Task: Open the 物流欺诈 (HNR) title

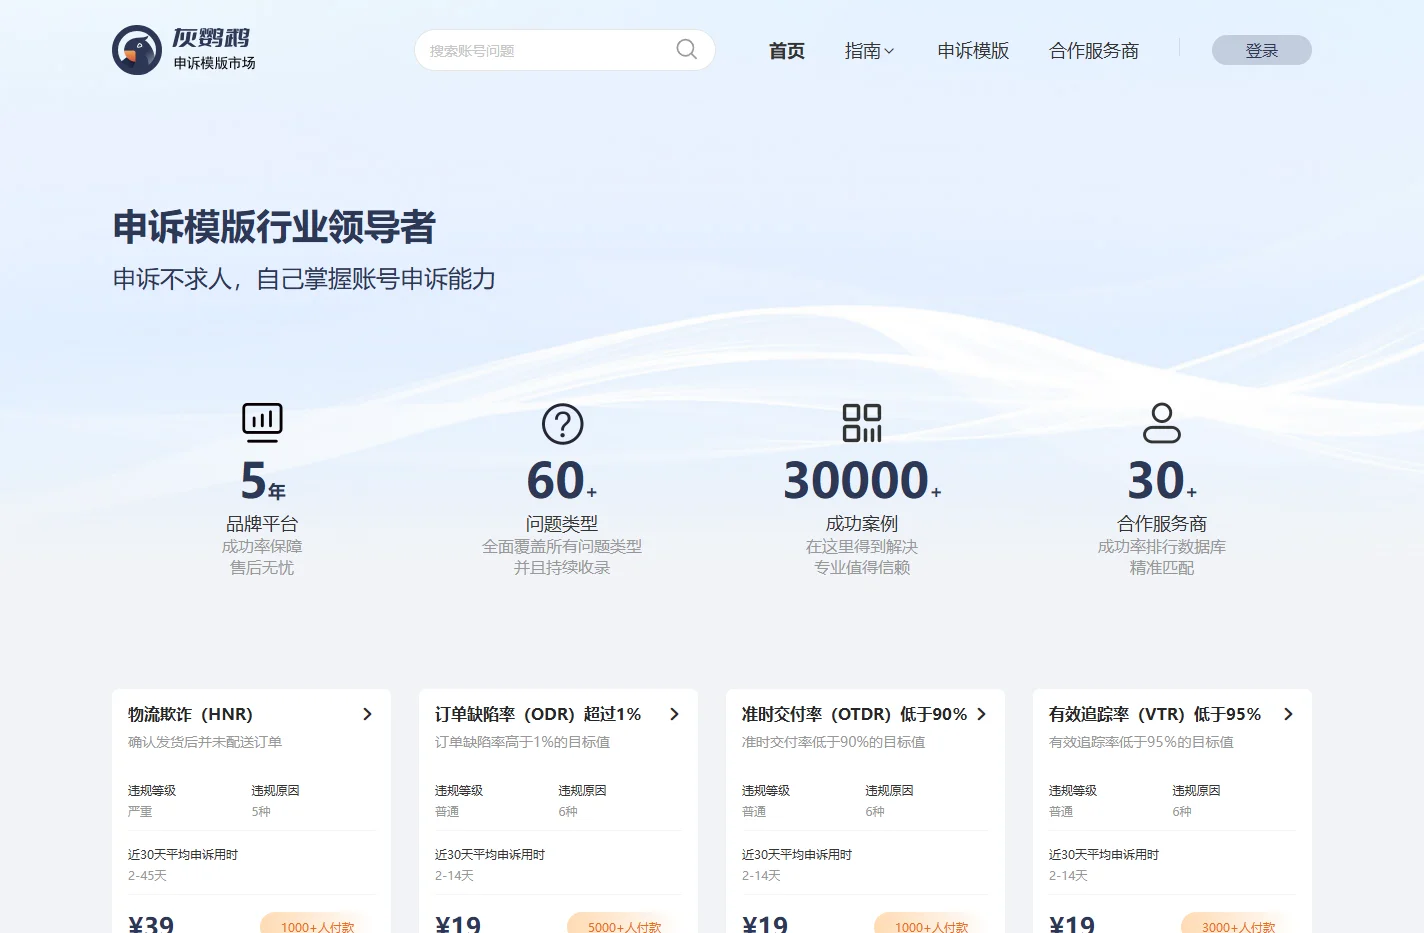Action: point(190,714)
